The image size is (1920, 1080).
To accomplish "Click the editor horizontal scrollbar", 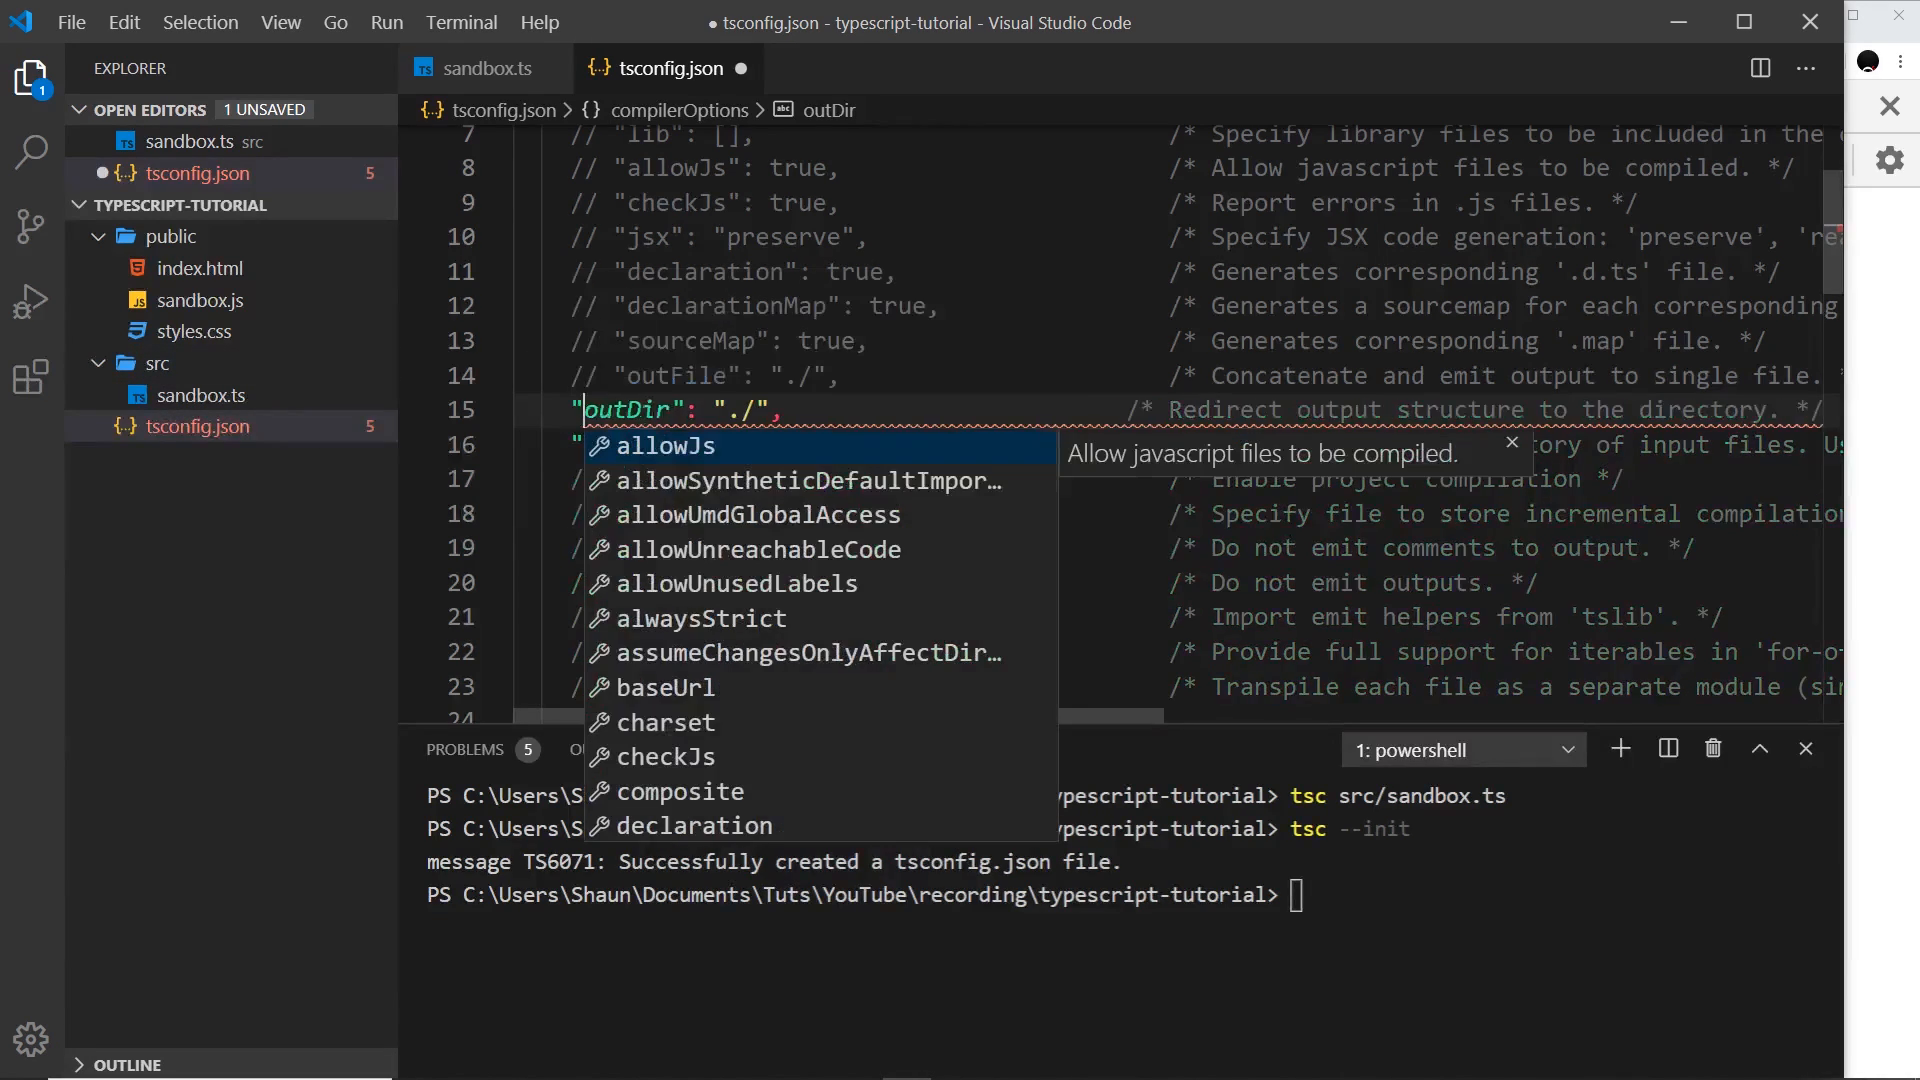I will pyautogui.click(x=1110, y=716).
